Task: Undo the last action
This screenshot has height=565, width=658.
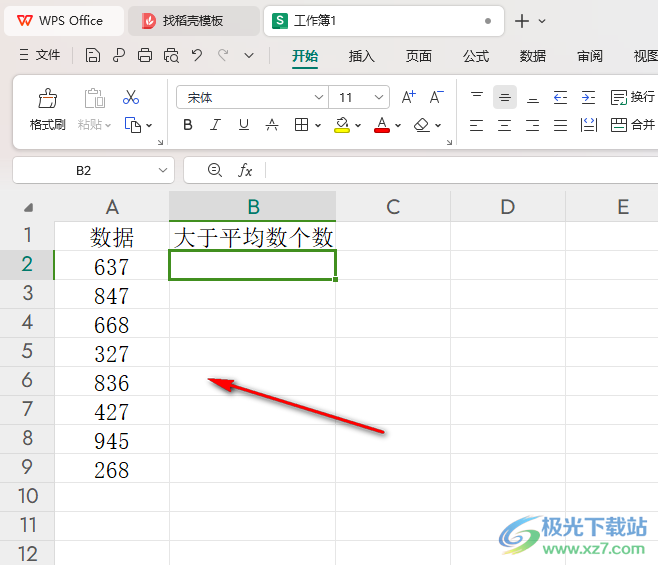Action: [x=197, y=55]
